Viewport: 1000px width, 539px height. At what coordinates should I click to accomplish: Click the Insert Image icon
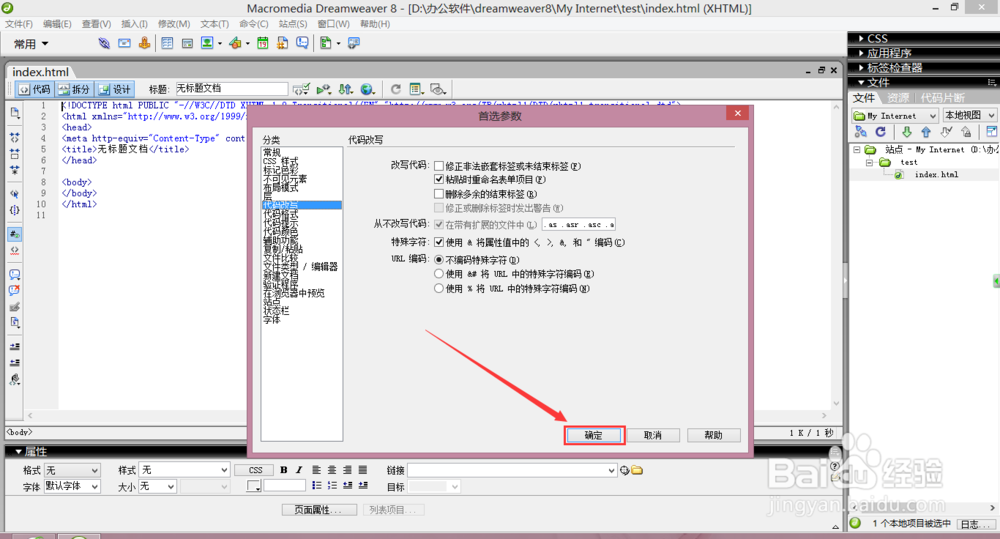click(x=207, y=43)
